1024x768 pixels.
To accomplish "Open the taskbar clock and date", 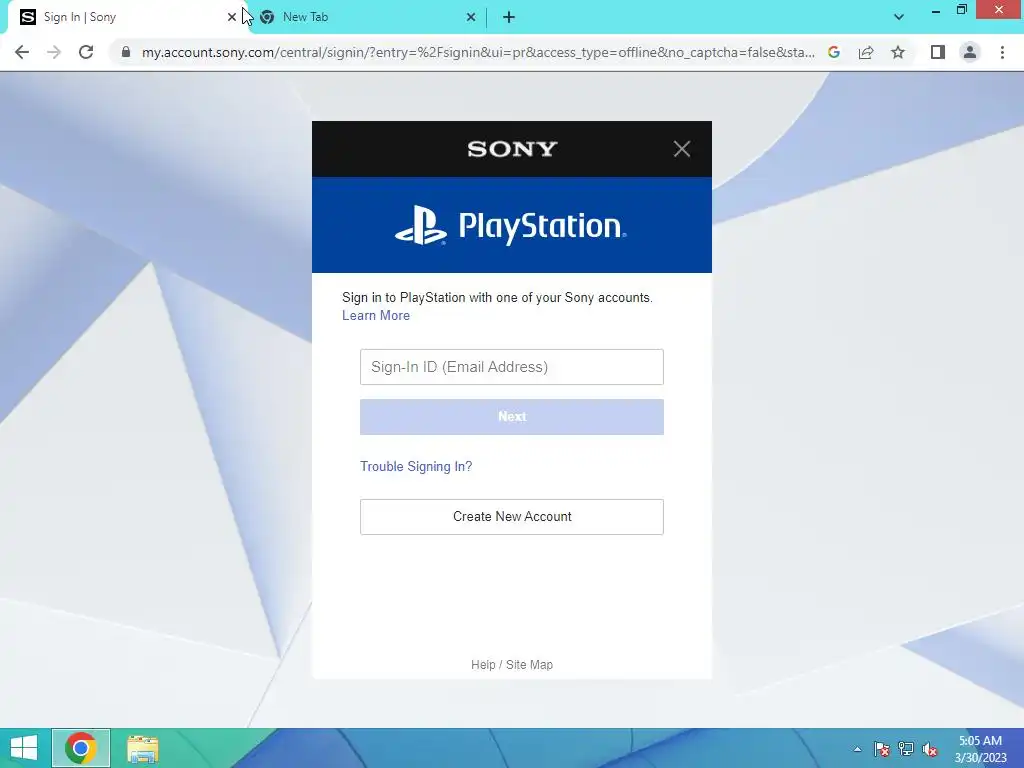I will click(x=980, y=749).
